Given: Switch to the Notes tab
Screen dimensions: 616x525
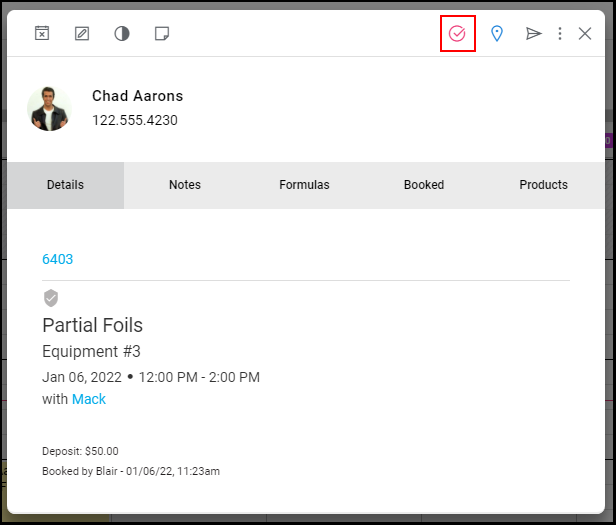Looking at the screenshot, I should [185, 185].
